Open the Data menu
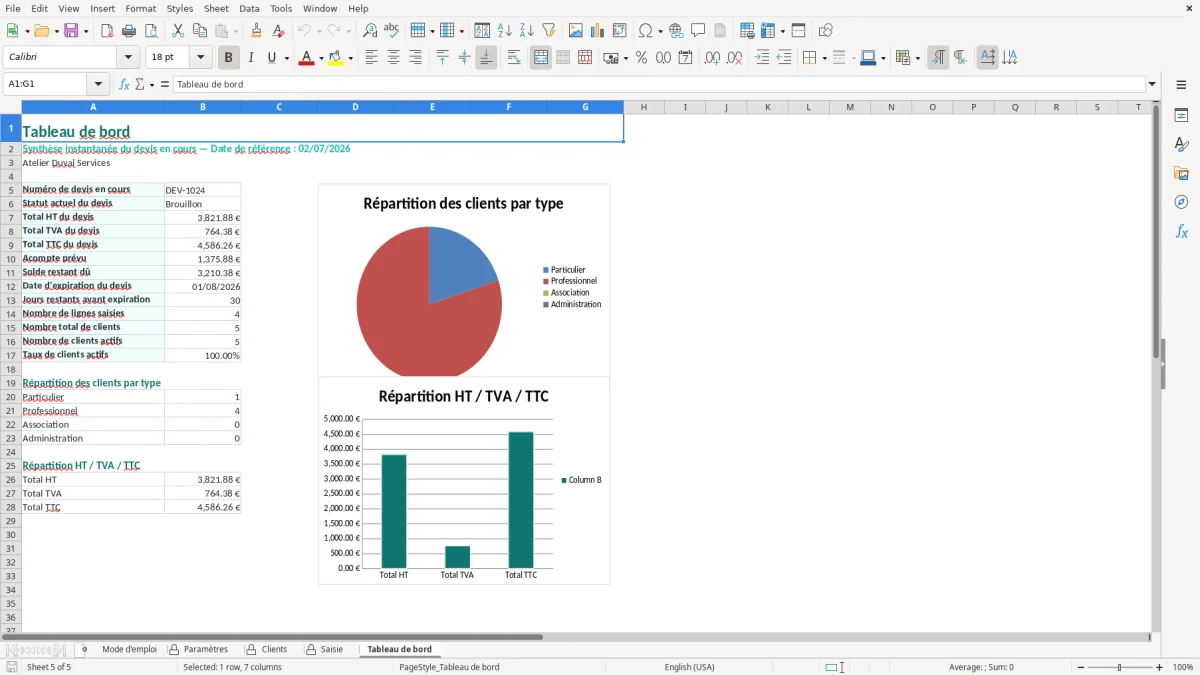Image resolution: width=1200 pixels, height=675 pixels. tap(249, 8)
